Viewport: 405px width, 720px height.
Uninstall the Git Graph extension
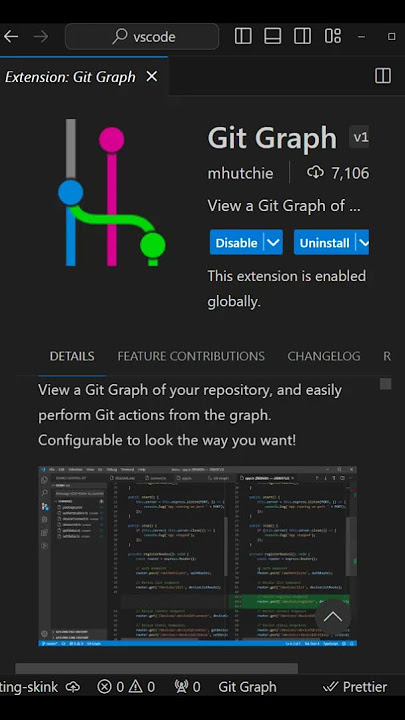[325, 242]
